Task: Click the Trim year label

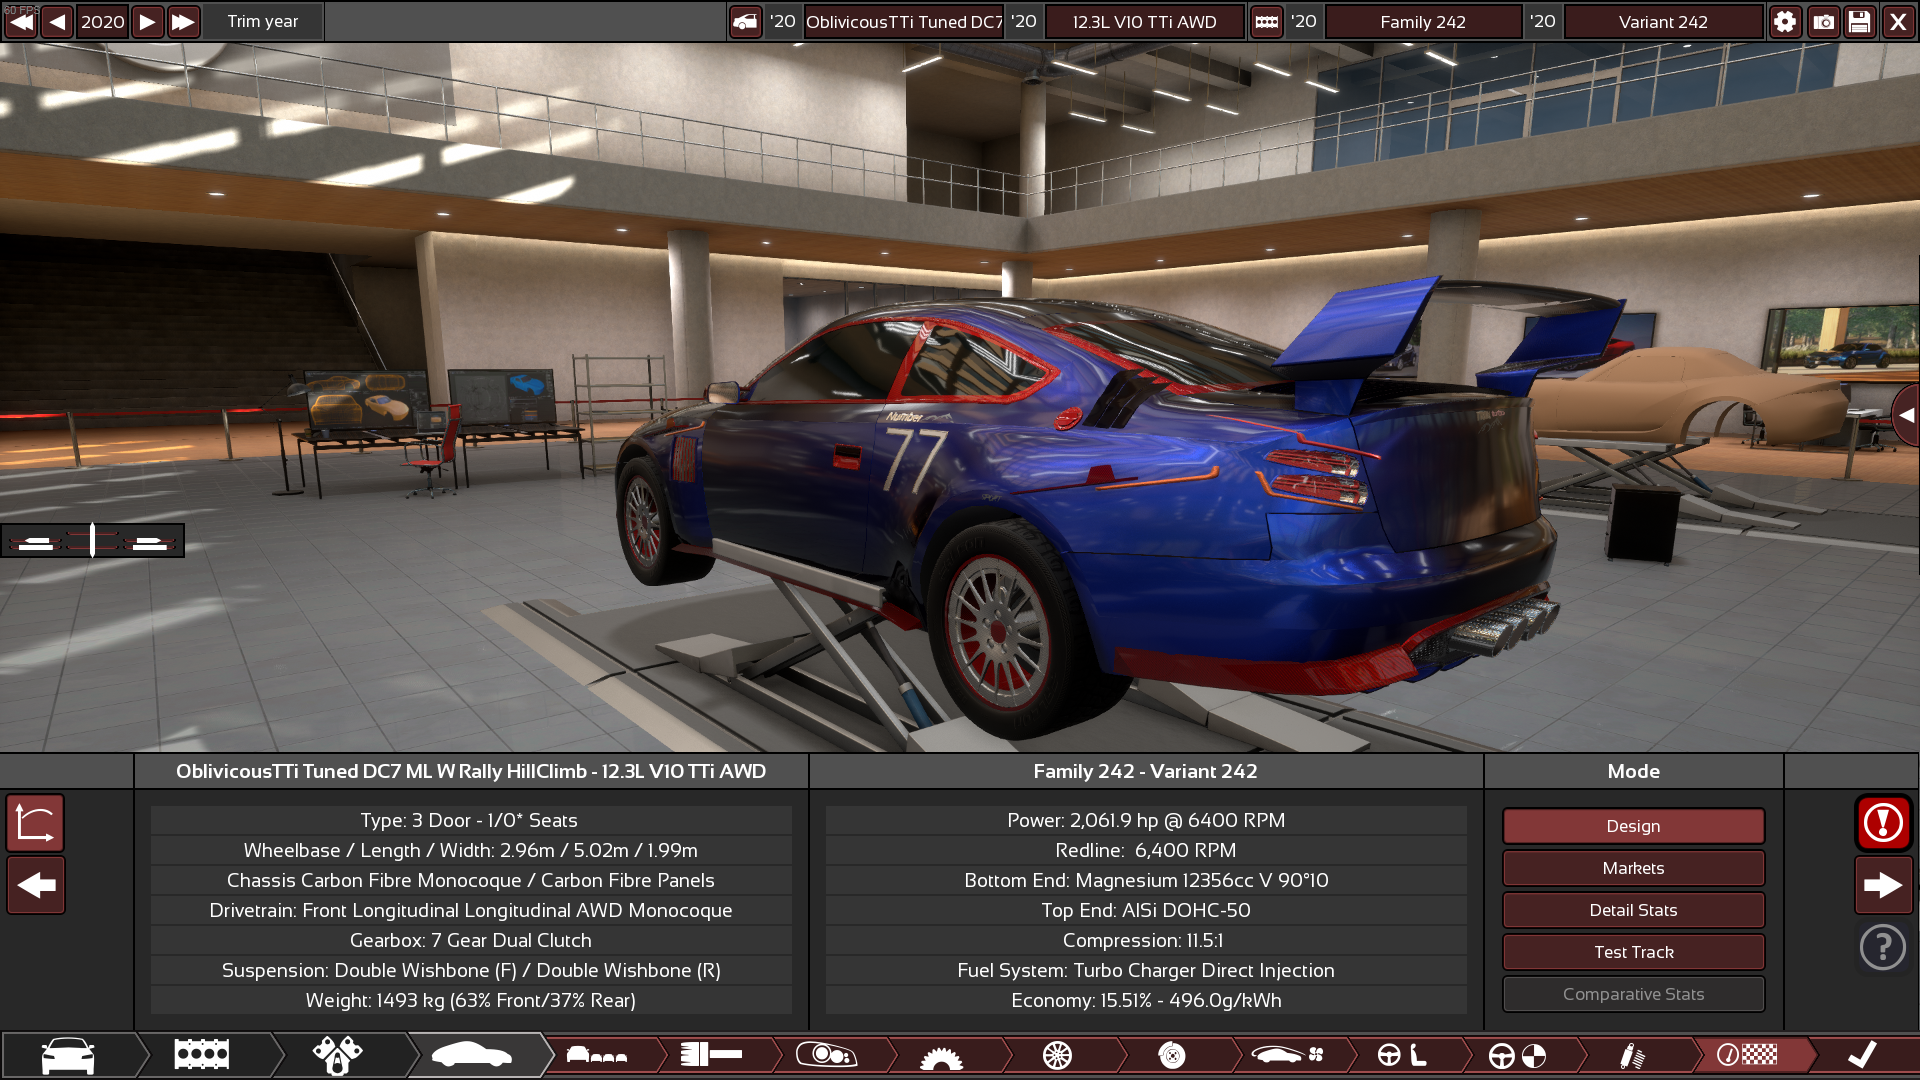Action: pos(262,21)
